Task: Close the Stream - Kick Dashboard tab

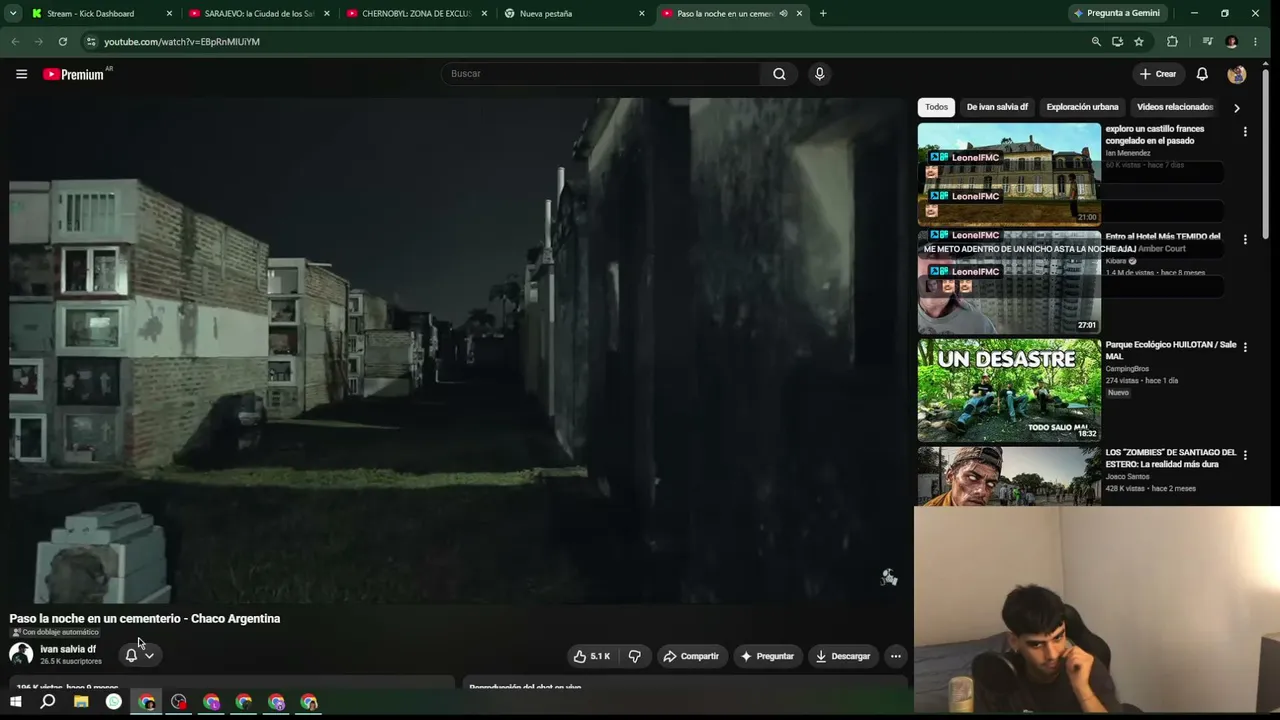Action: click(x=169, y=14)
